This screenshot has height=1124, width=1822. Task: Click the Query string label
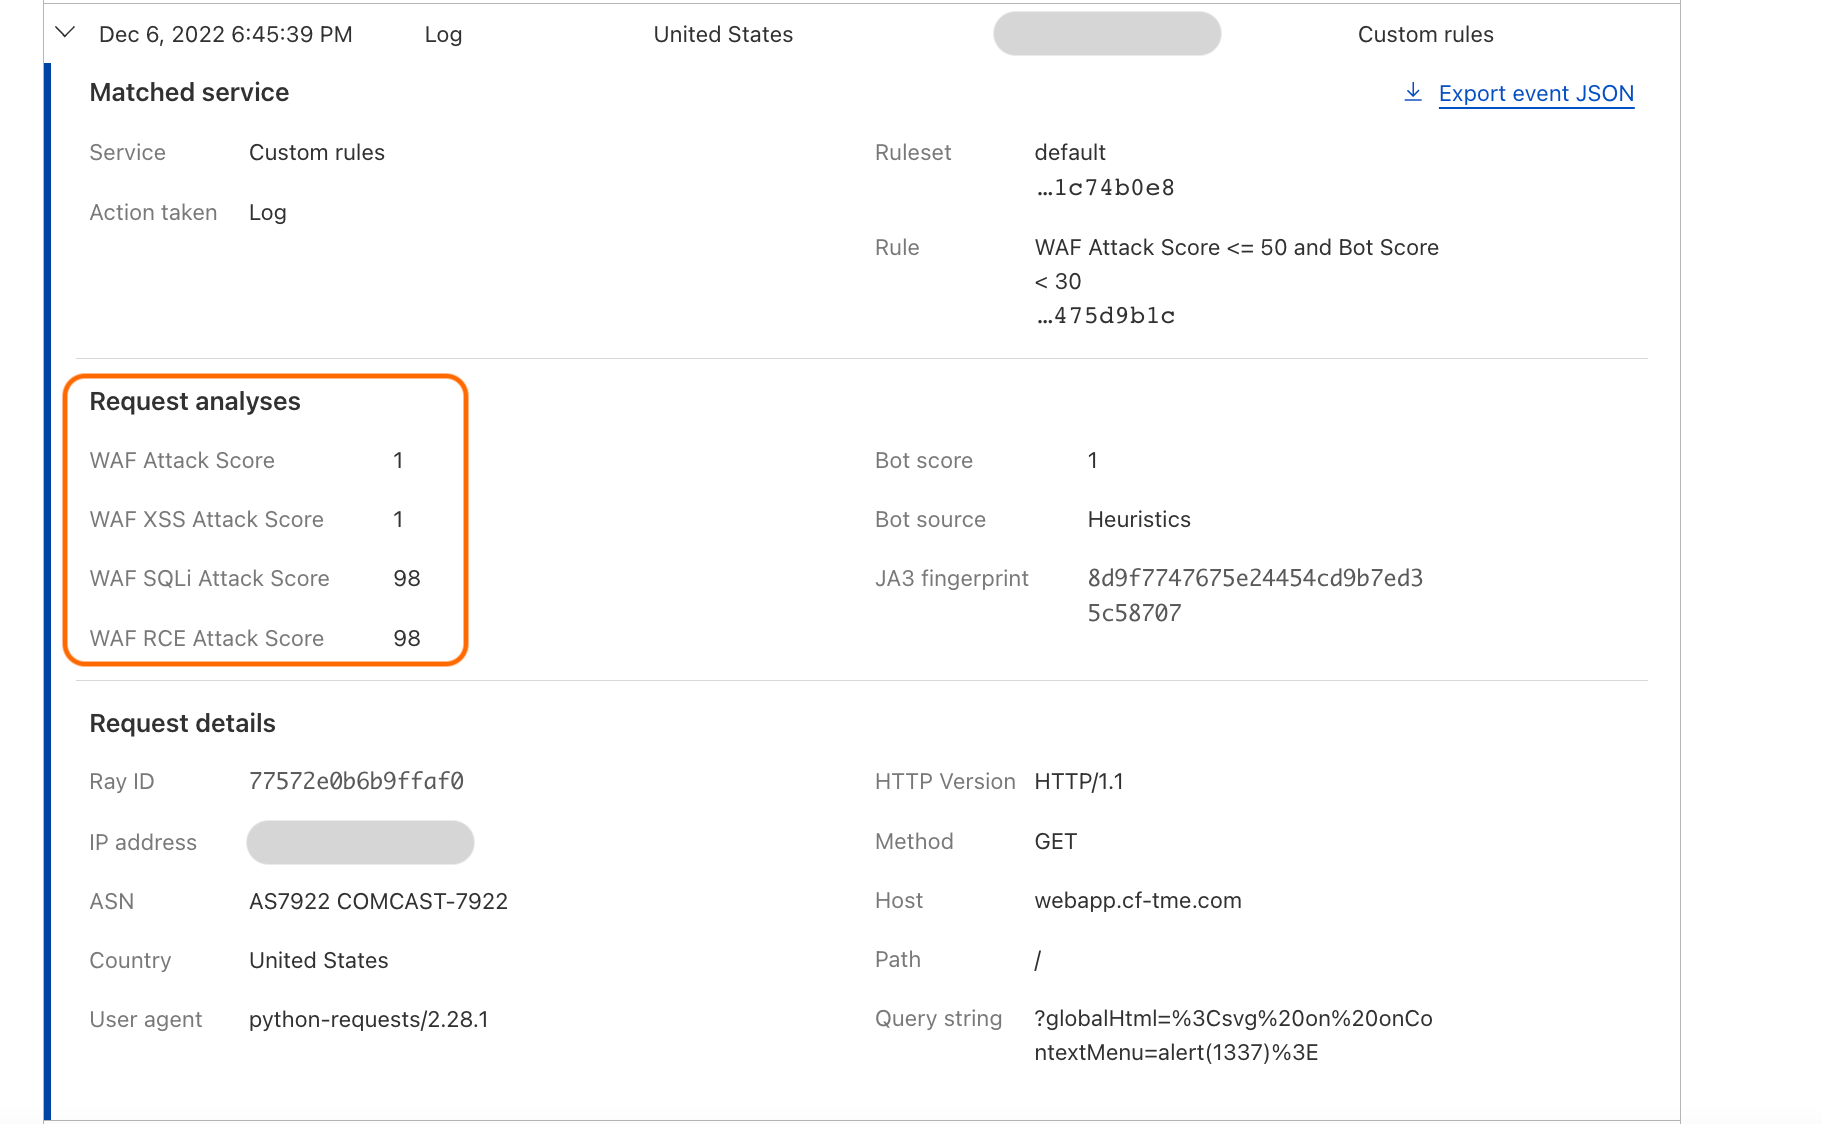(938, 1018)
